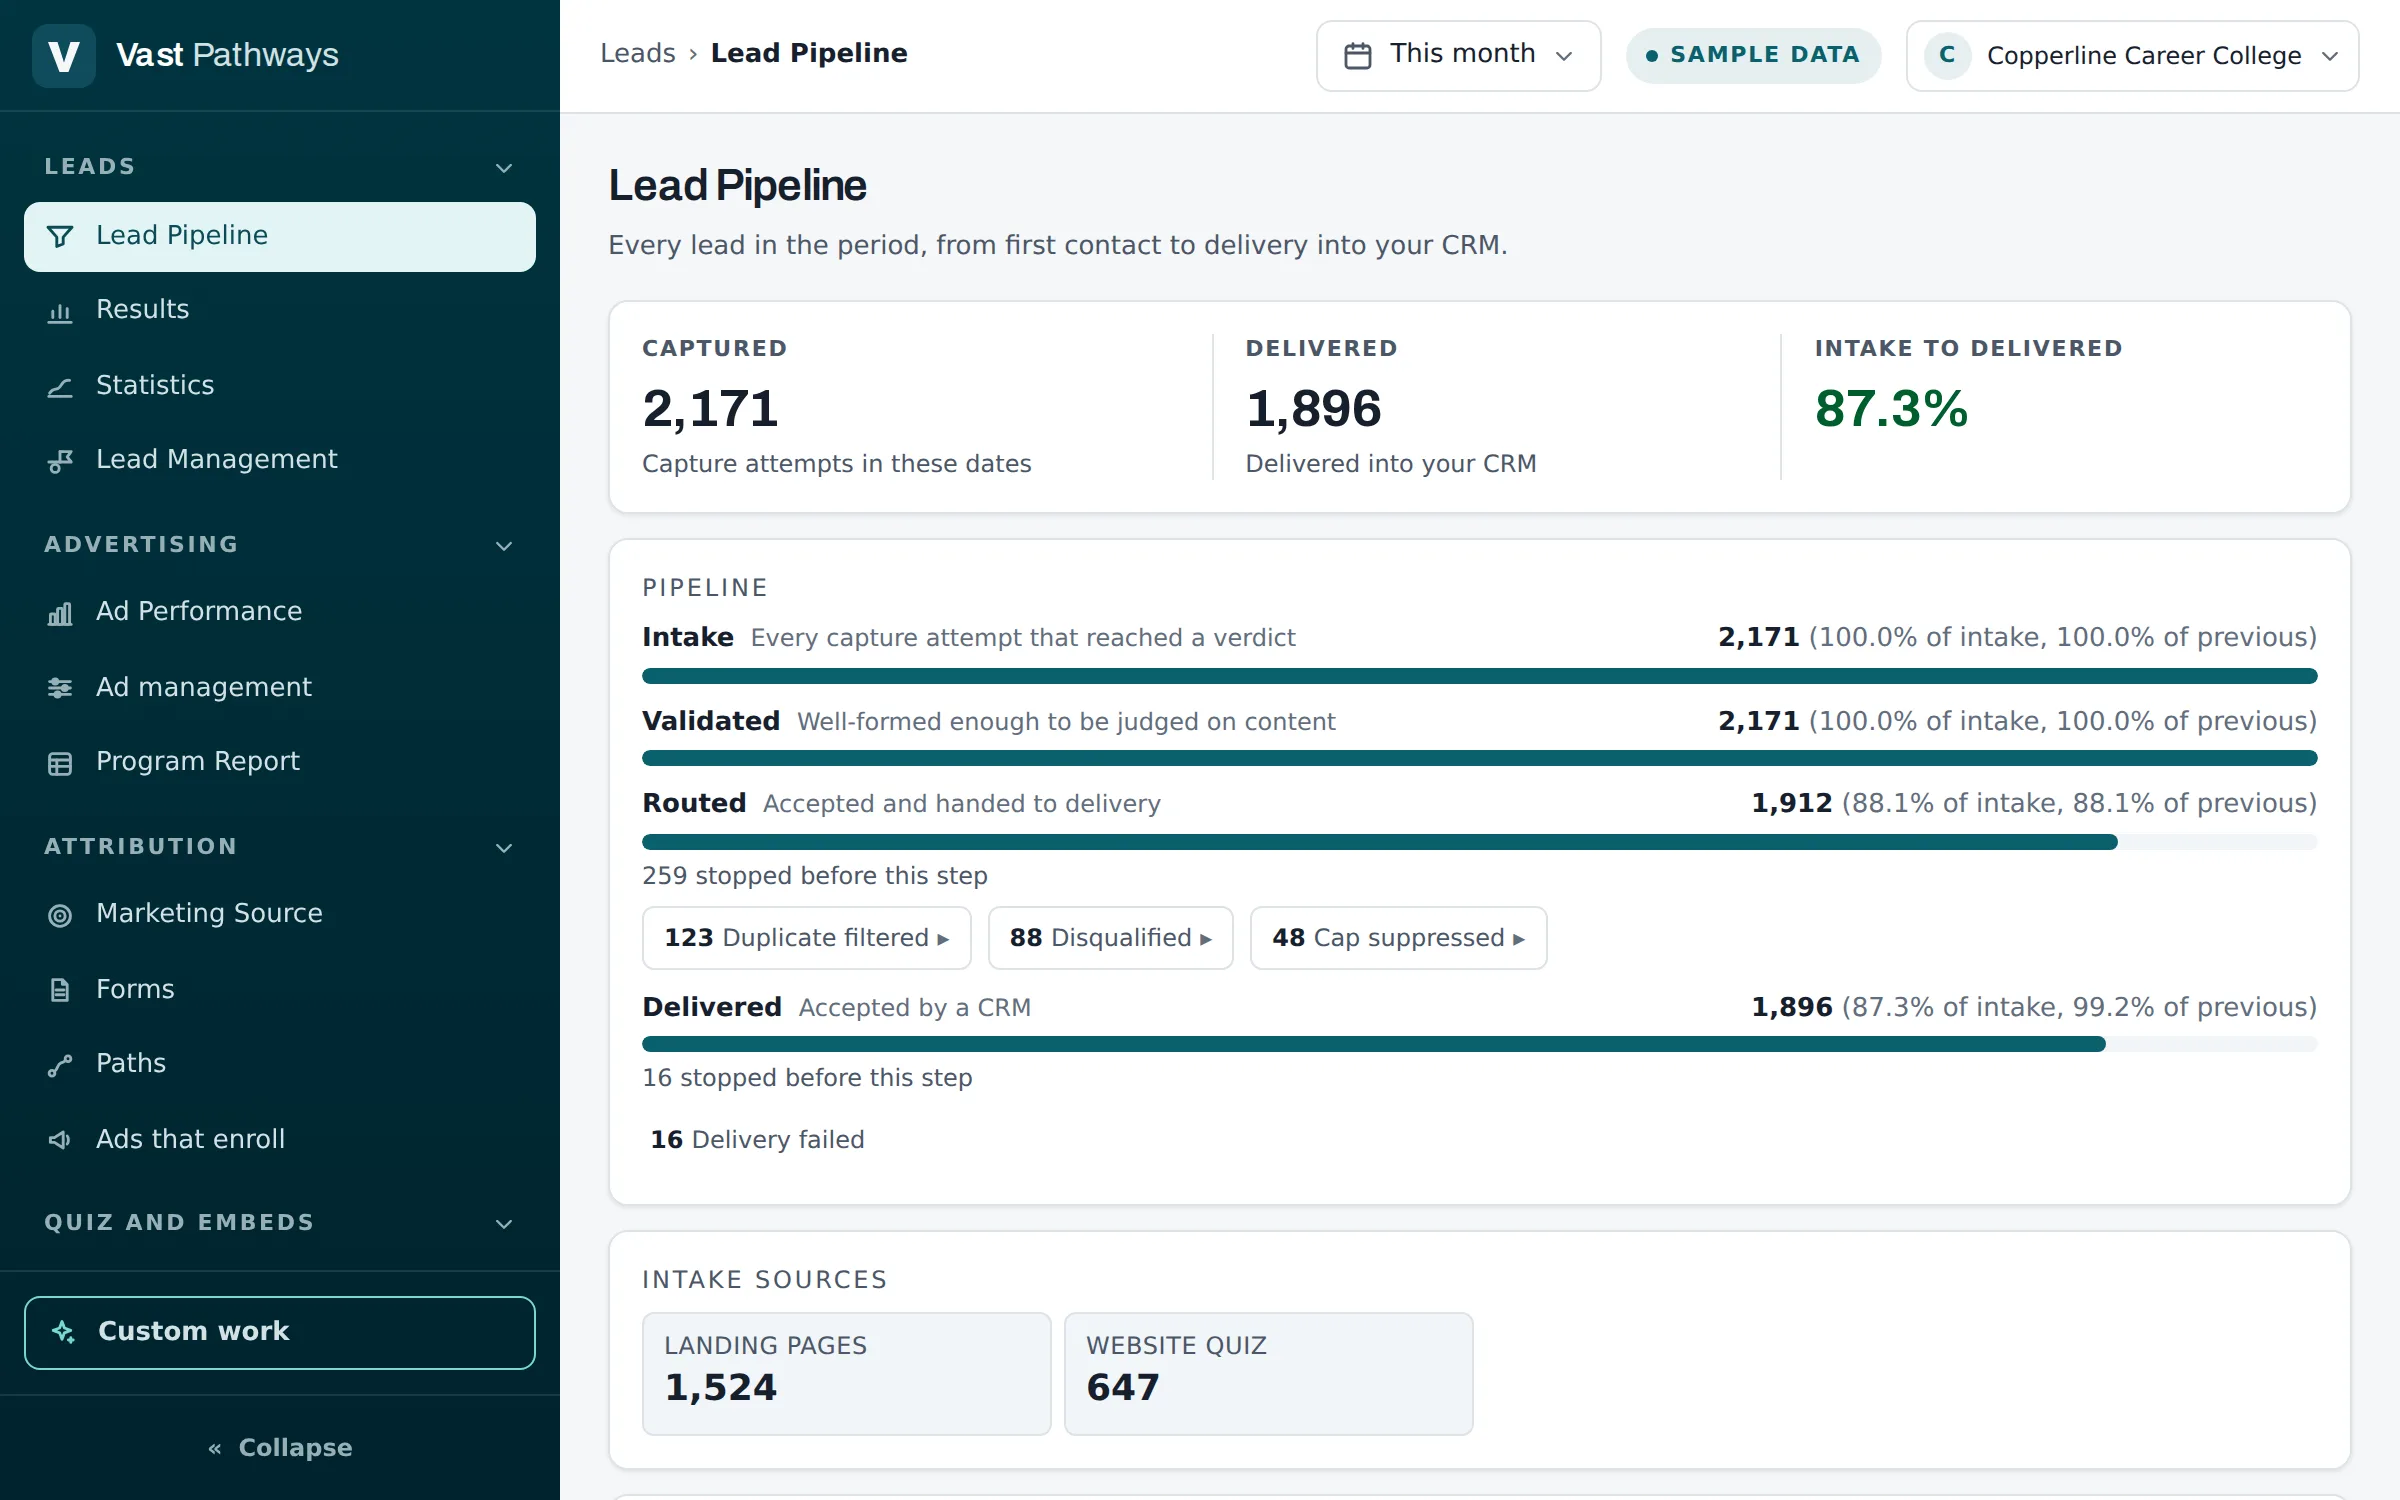Viewport: 2400px width, 1500px height.
Task: Open the This month date dropdown
Action: 1458,55
